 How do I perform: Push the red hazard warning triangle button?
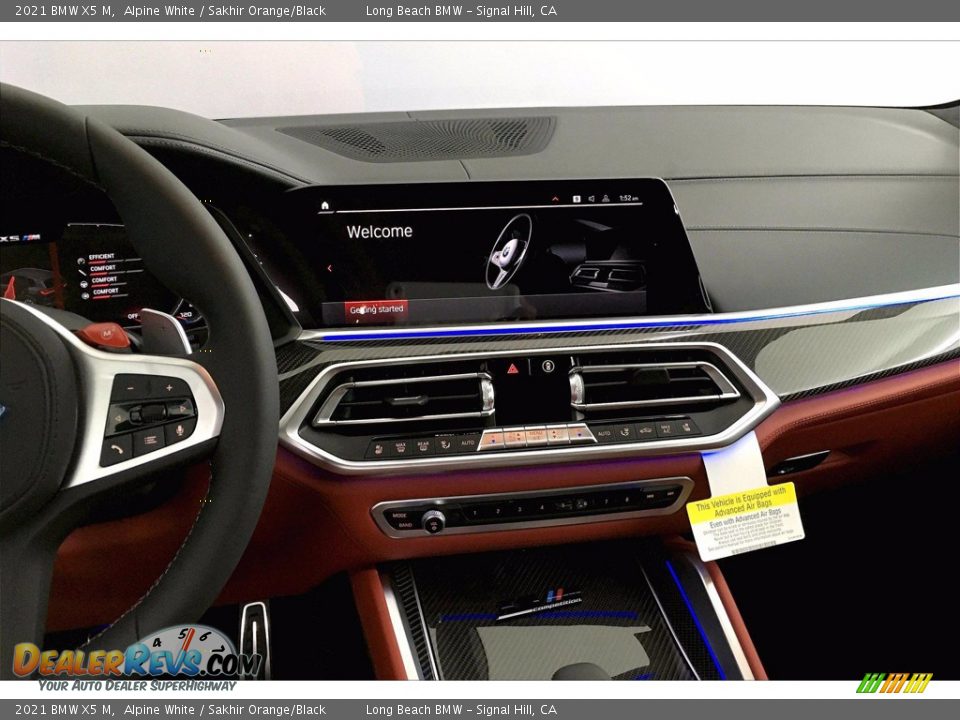(x=512, y=368)
